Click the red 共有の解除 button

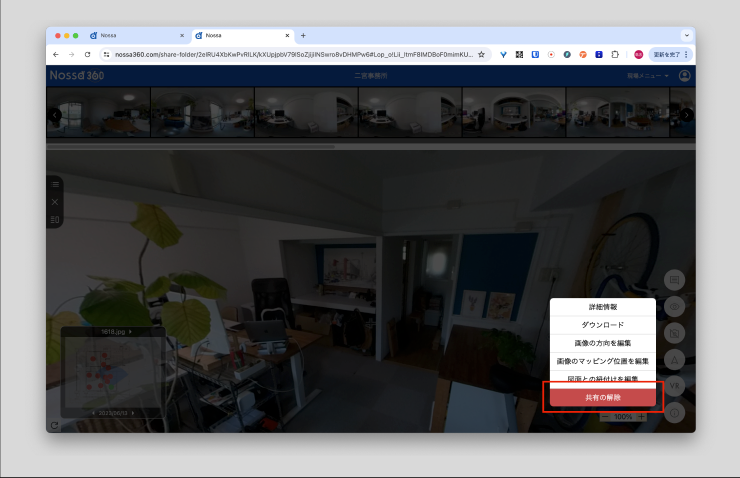click(x=603, y=397)
